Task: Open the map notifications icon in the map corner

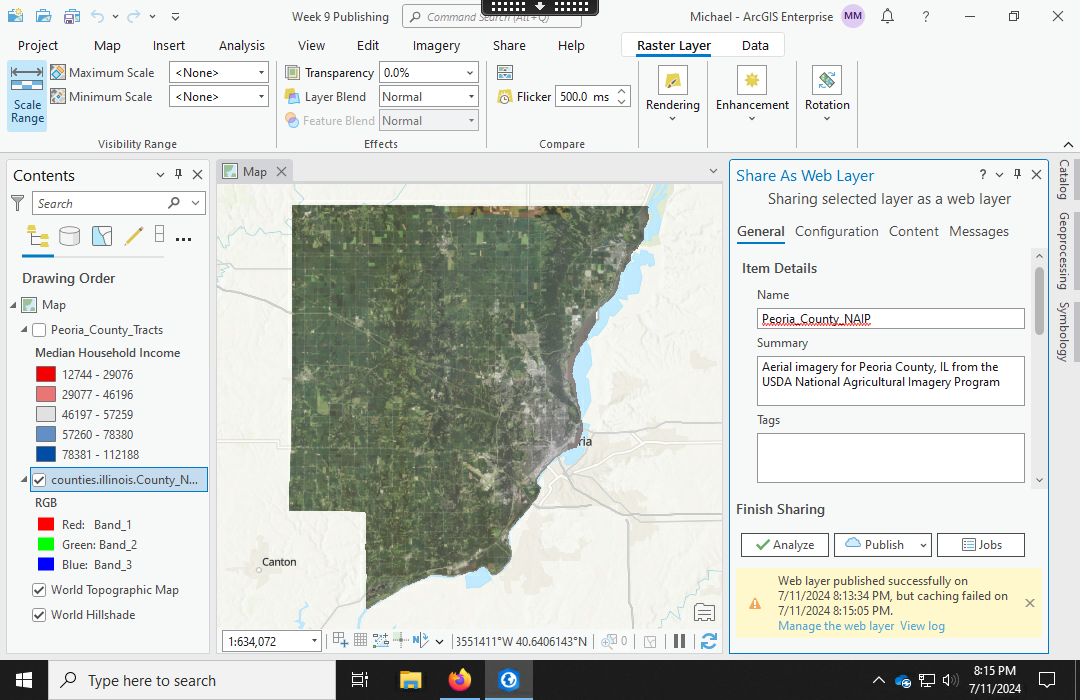Action: pyautogui.click(x=704, y=612)
